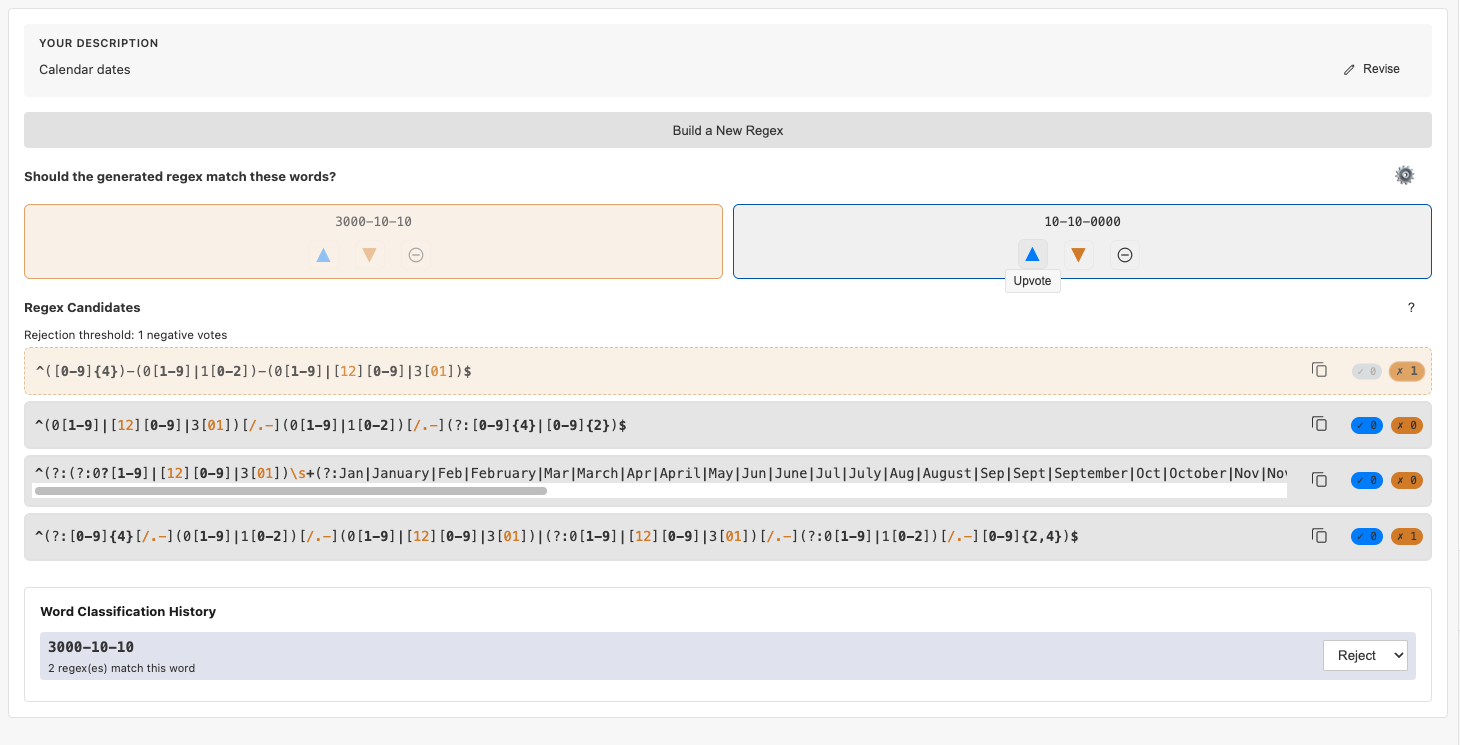
Task: Click "Build a New Regex"
Action: [x=728, y=130]
